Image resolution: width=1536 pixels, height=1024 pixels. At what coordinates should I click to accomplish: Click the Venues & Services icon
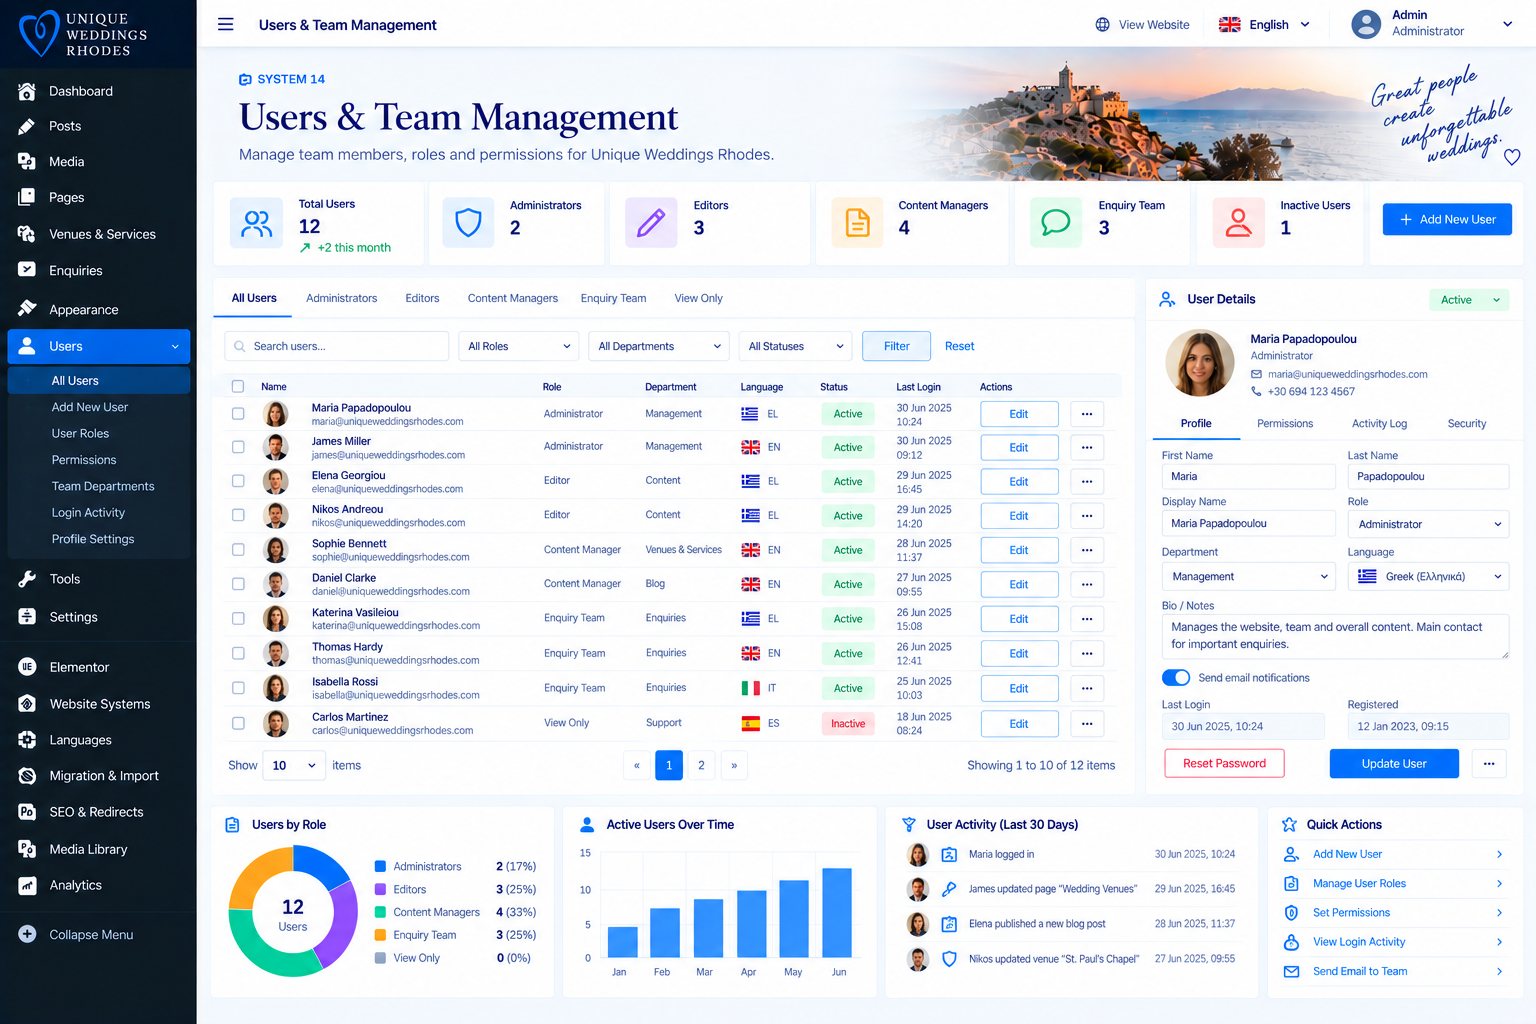[x=27, y=234]
